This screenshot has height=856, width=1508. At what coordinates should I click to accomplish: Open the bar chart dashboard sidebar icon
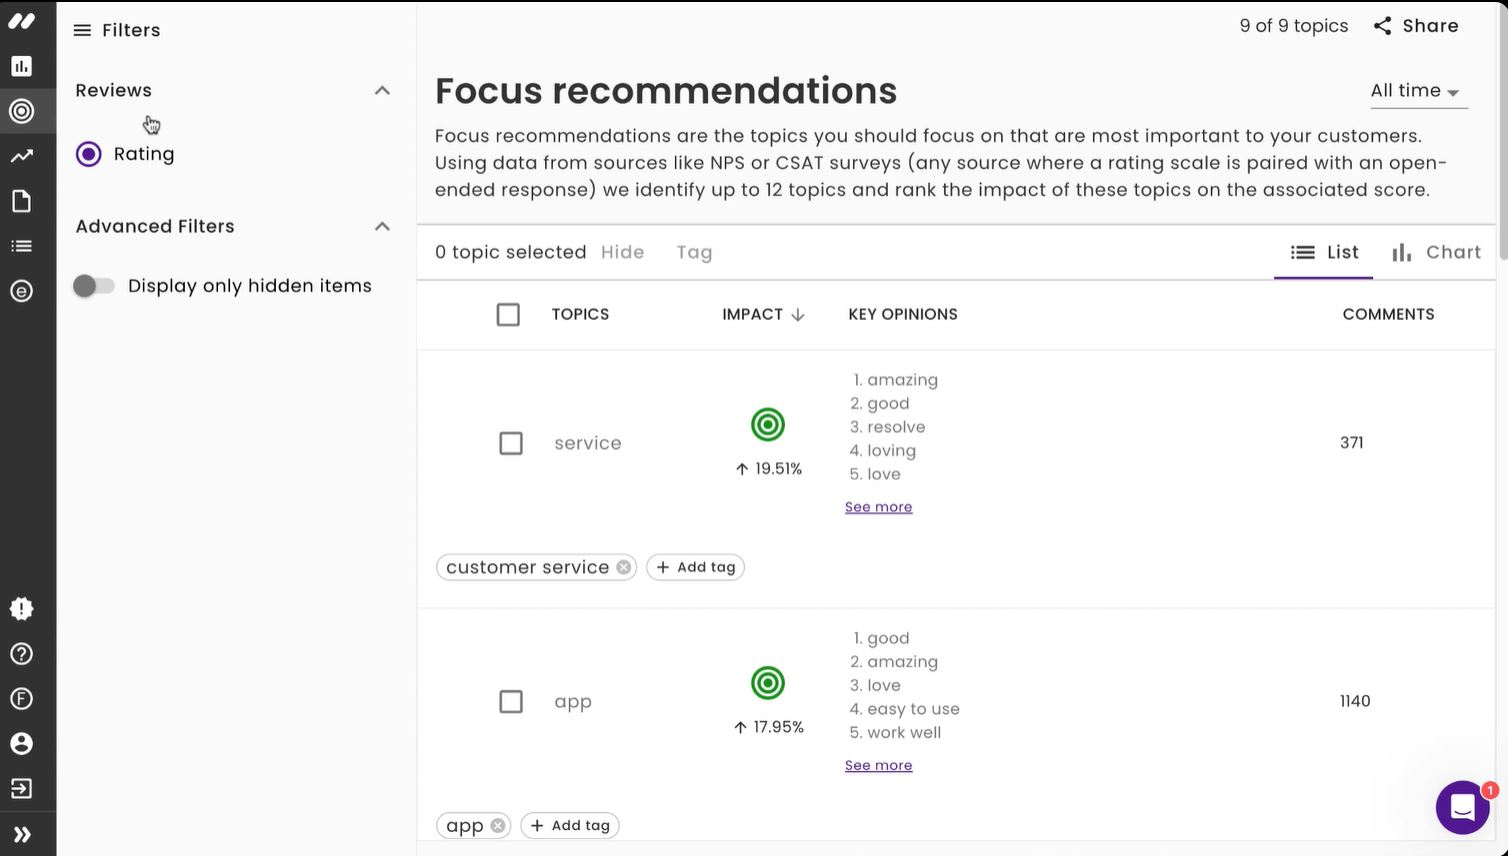(x=21, y=66)
